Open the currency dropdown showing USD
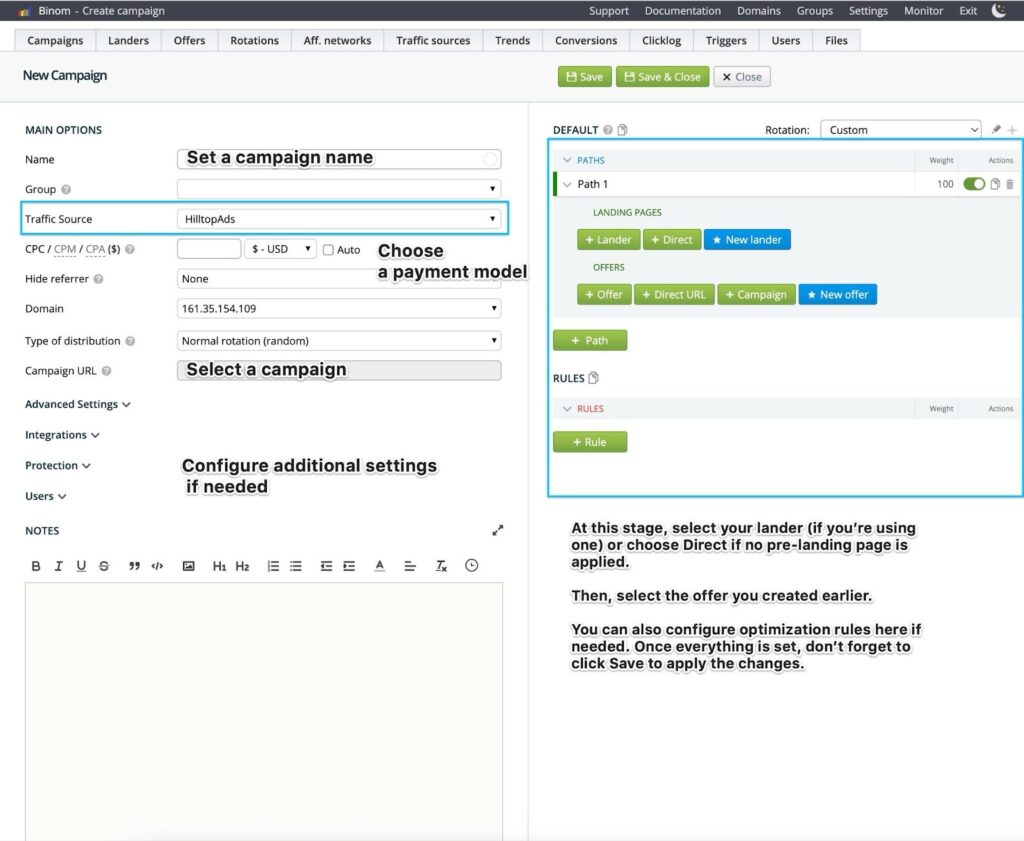 (280, 249)
